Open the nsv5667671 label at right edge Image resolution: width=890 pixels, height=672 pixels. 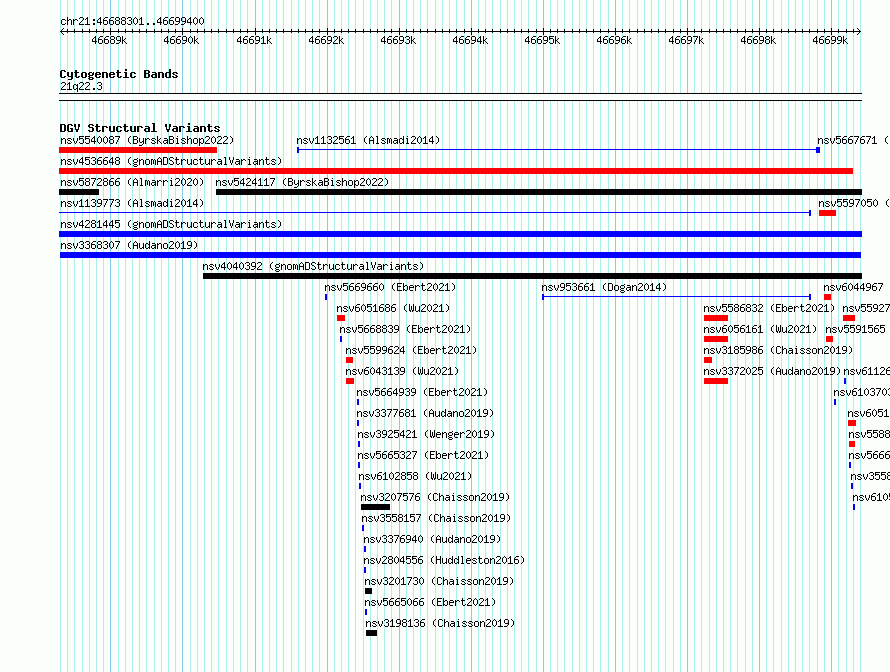click(853, 140)
